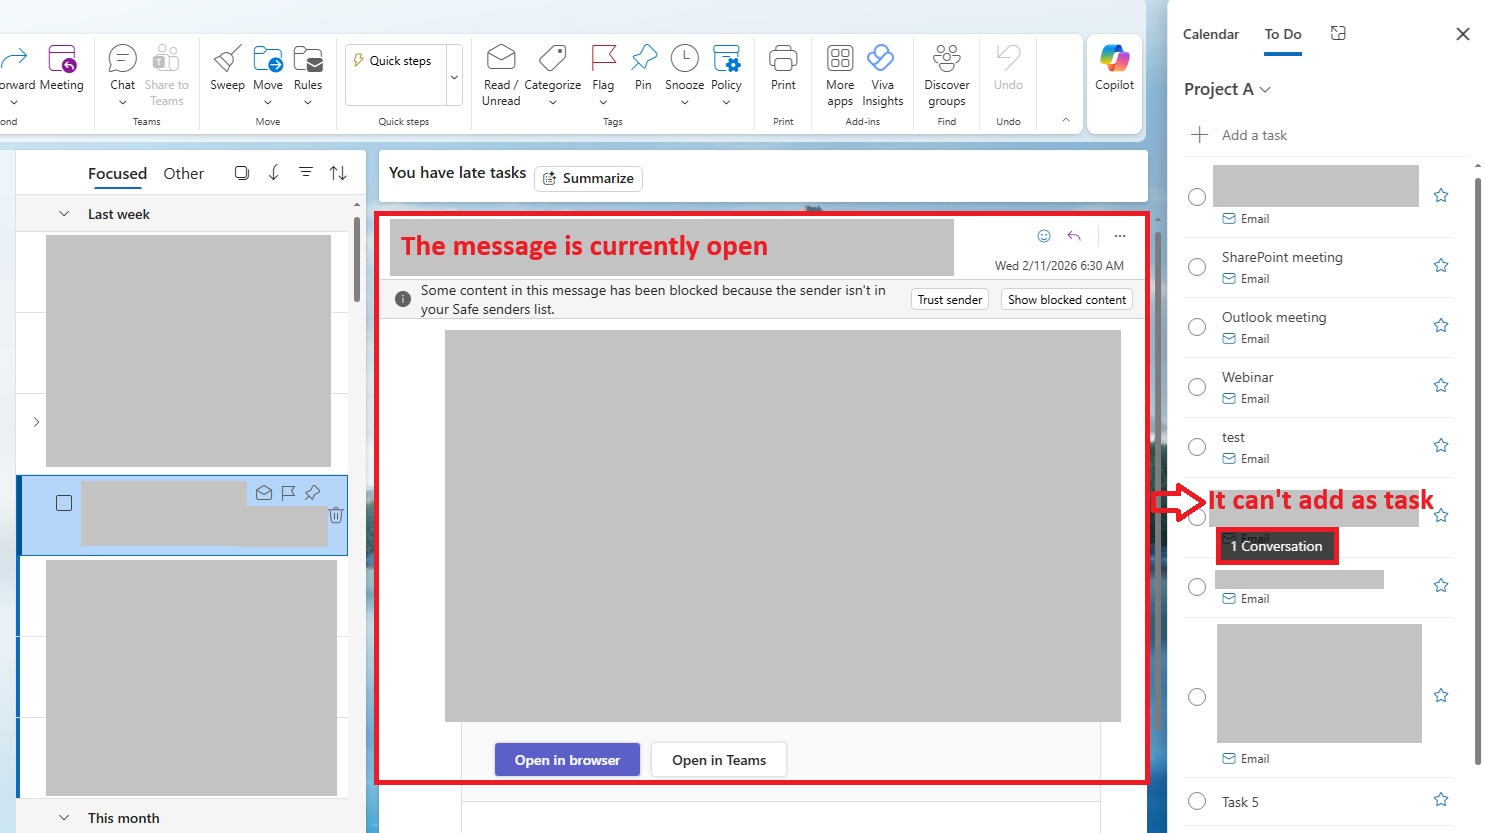The image size is (1485, 833).
Task: Open the Flag dropdown arrow
Action: coord(603,102)
